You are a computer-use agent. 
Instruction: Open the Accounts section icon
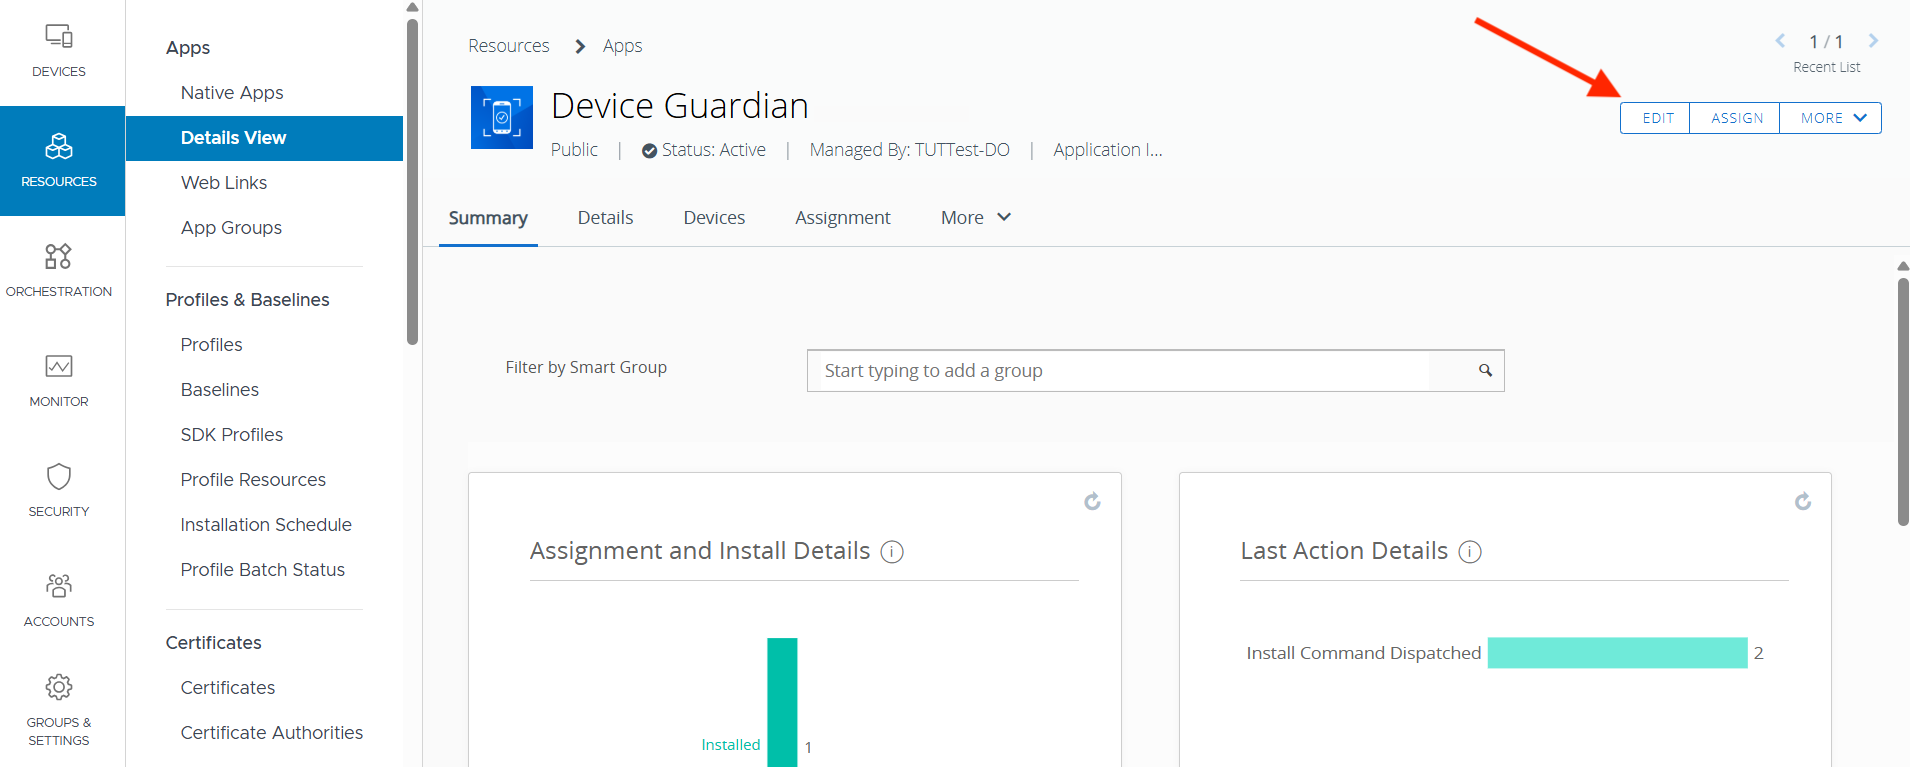[x=59, y=586]
